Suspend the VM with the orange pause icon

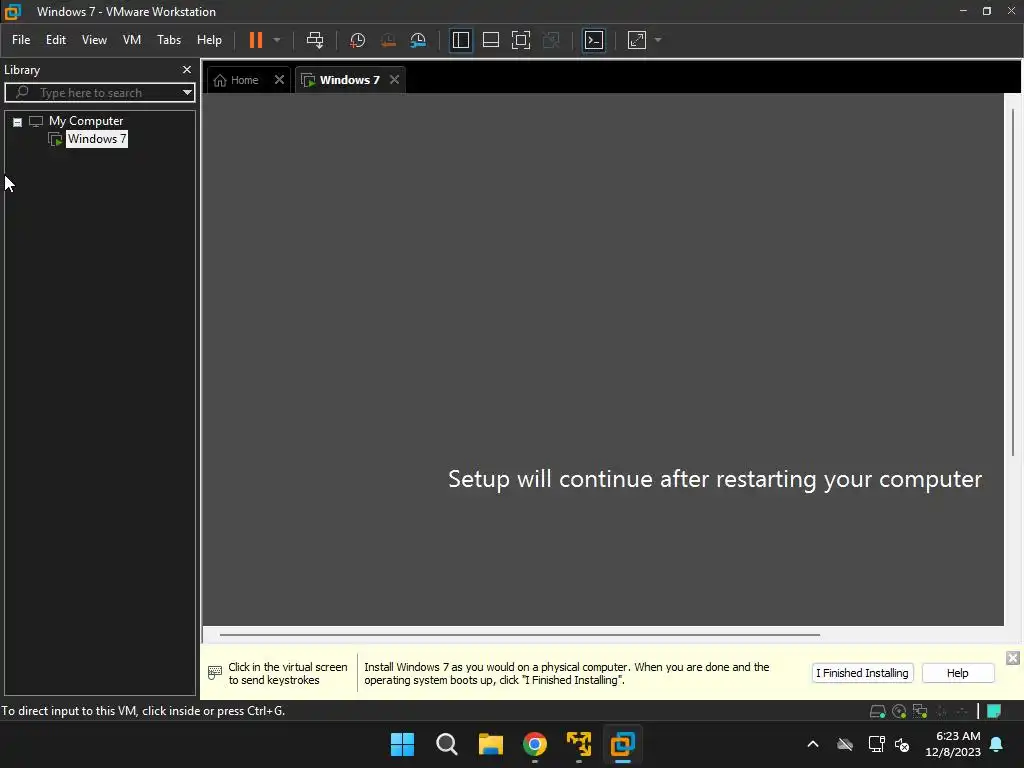(255, 40)
